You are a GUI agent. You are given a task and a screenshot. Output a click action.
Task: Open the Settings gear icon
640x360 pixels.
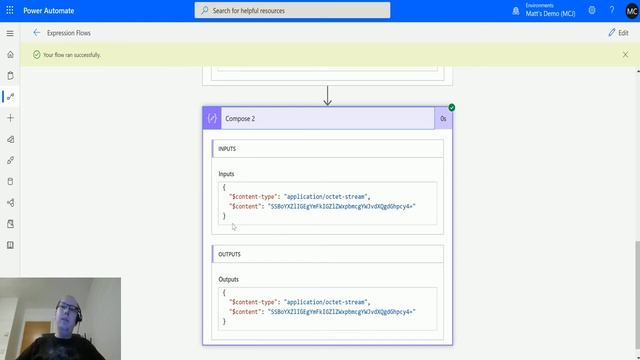click(592, 10)
